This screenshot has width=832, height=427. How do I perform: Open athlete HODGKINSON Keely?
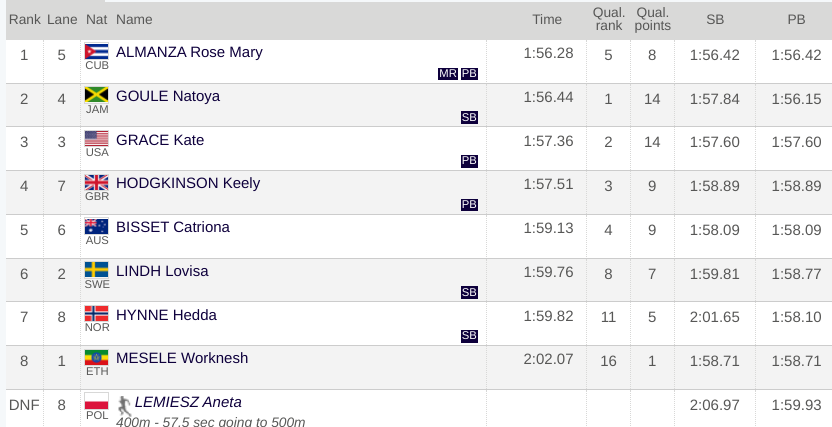tap(188, 183)
